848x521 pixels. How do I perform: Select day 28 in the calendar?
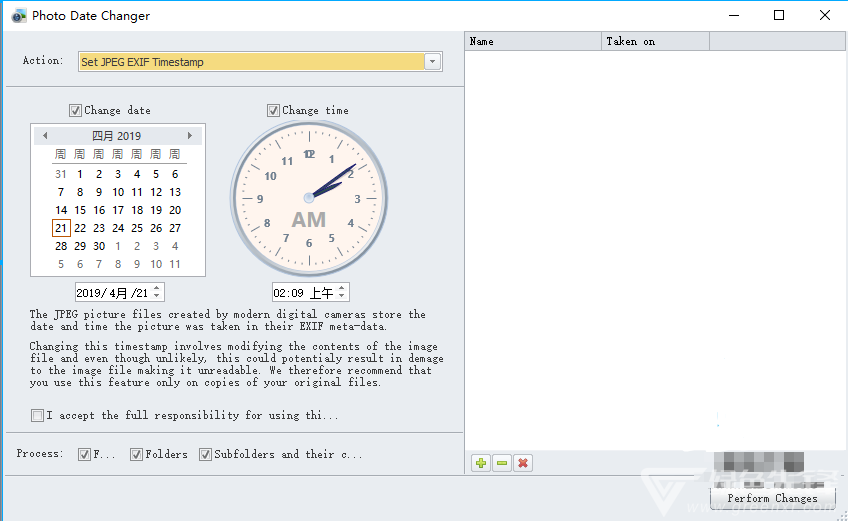point(61,246)
